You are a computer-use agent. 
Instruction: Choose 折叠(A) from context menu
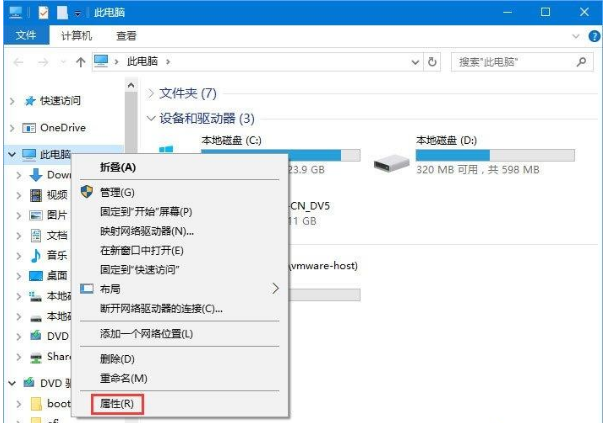click(179, 167)
